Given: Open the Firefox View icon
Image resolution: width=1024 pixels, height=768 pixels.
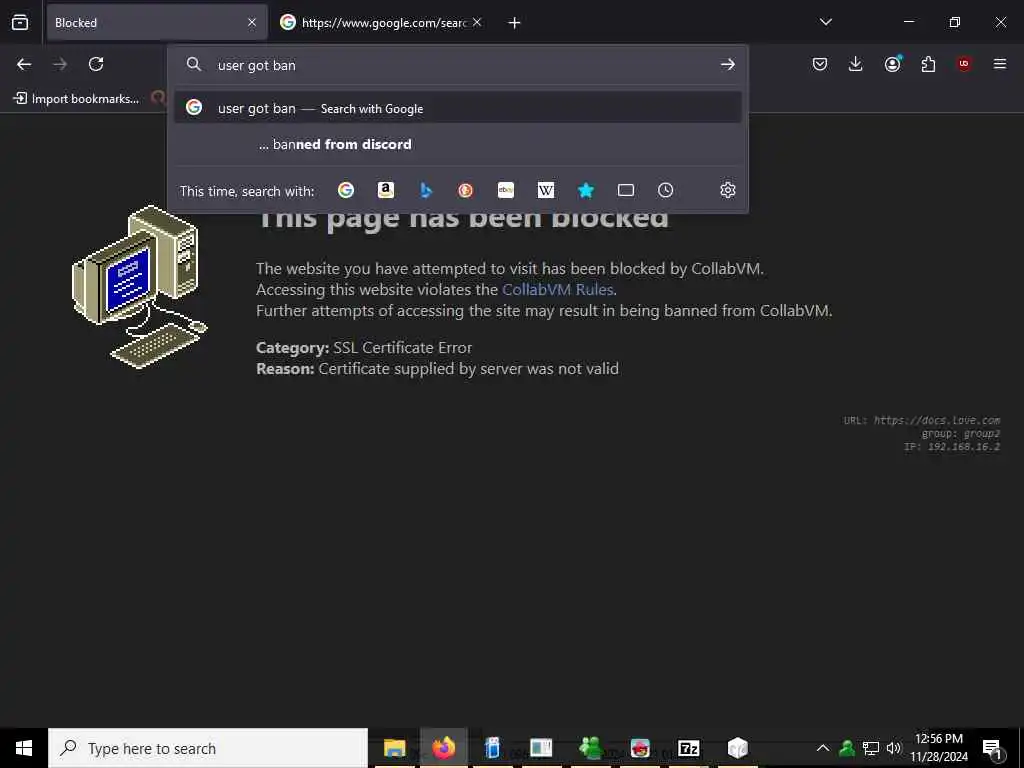Looking at the screenshot, I should click(x=20, y=22).
